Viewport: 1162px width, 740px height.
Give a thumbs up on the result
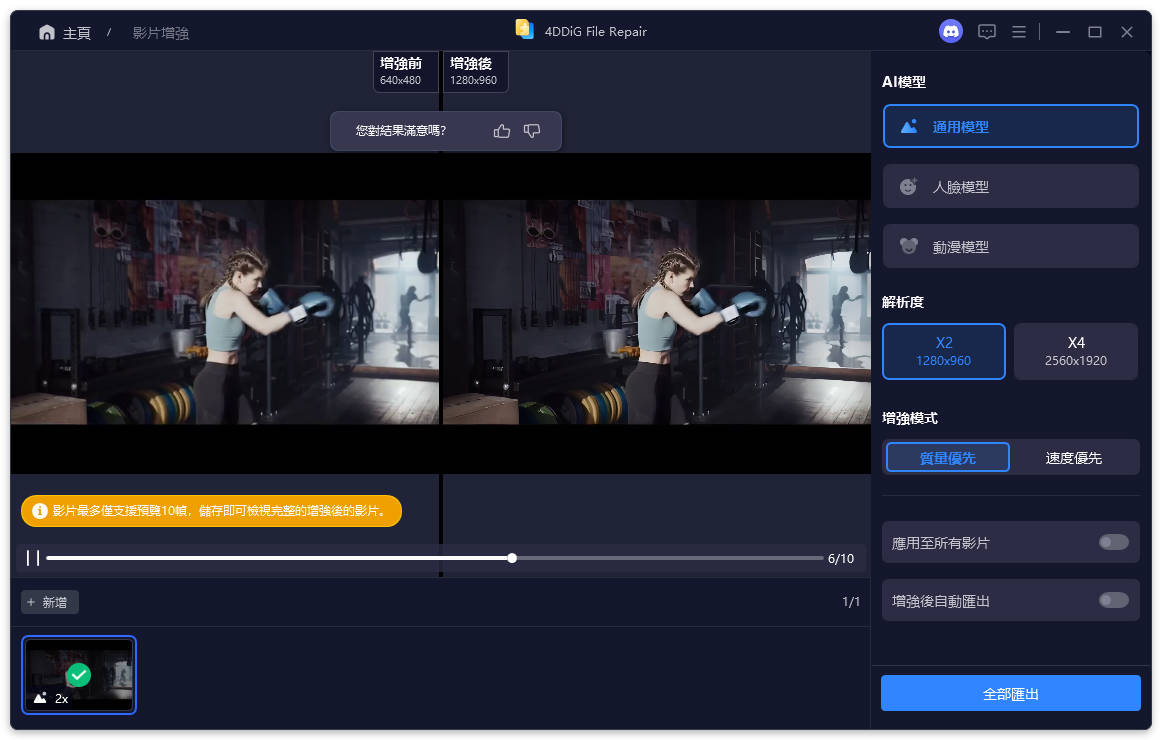501,131
